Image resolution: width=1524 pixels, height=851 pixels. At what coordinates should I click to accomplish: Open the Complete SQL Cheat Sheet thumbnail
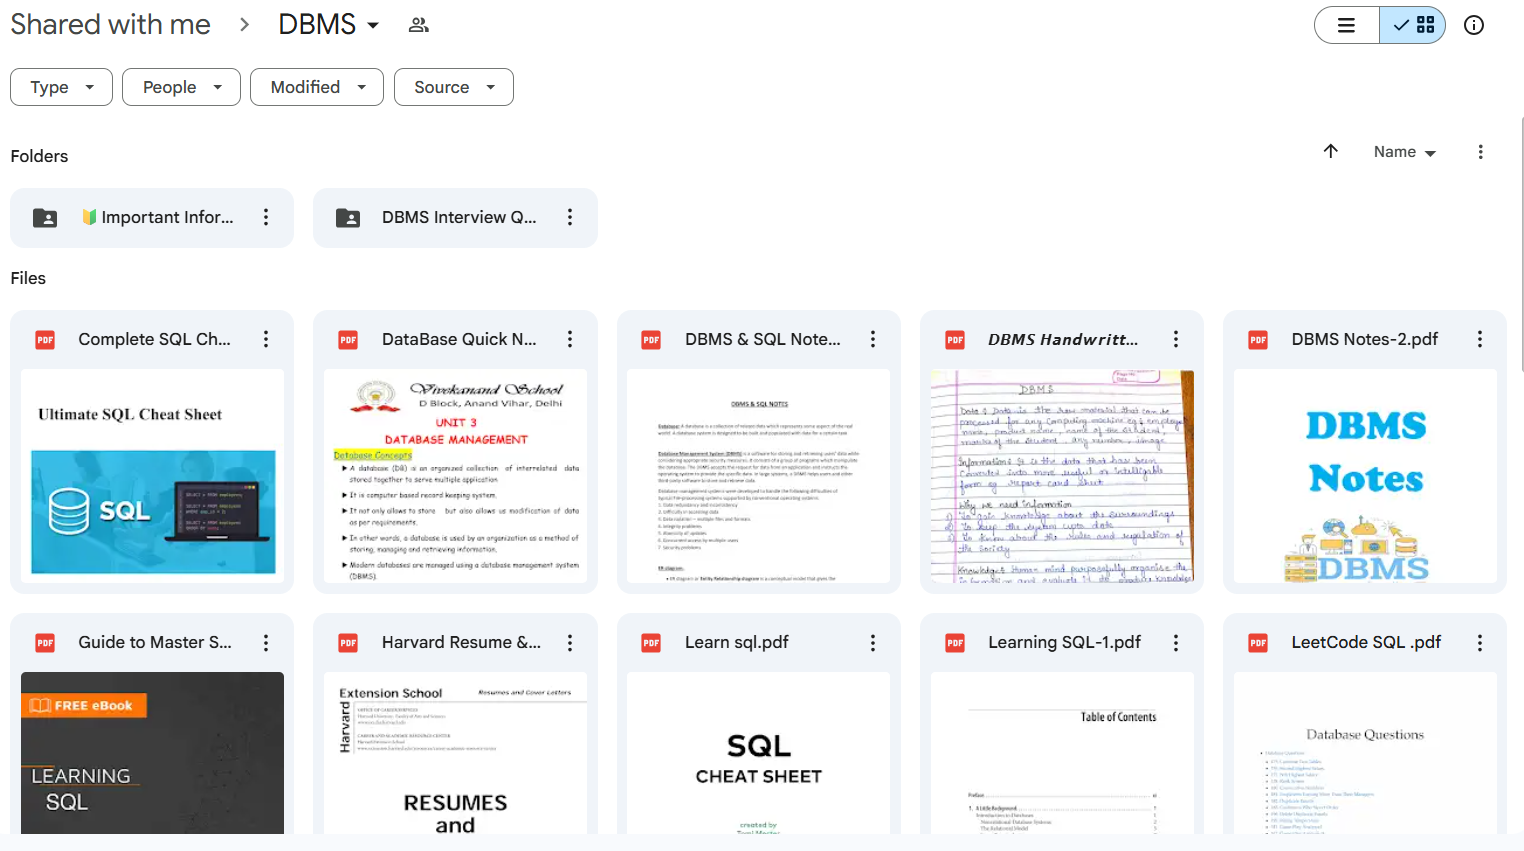tap(152, 476)
